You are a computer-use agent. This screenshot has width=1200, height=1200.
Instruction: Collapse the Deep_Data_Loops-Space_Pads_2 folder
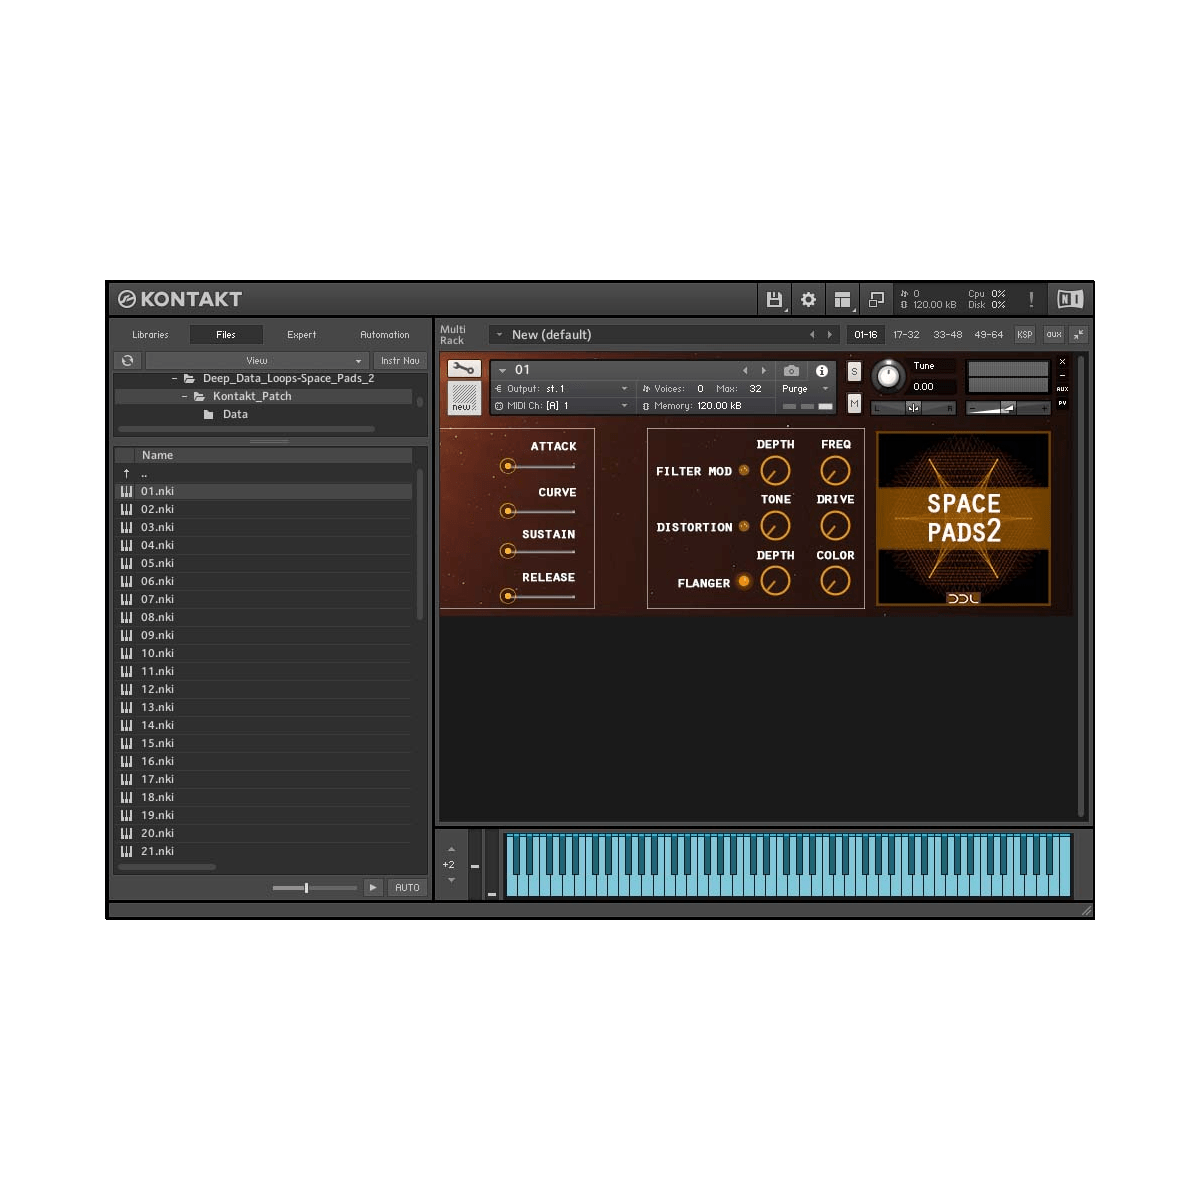174,379
